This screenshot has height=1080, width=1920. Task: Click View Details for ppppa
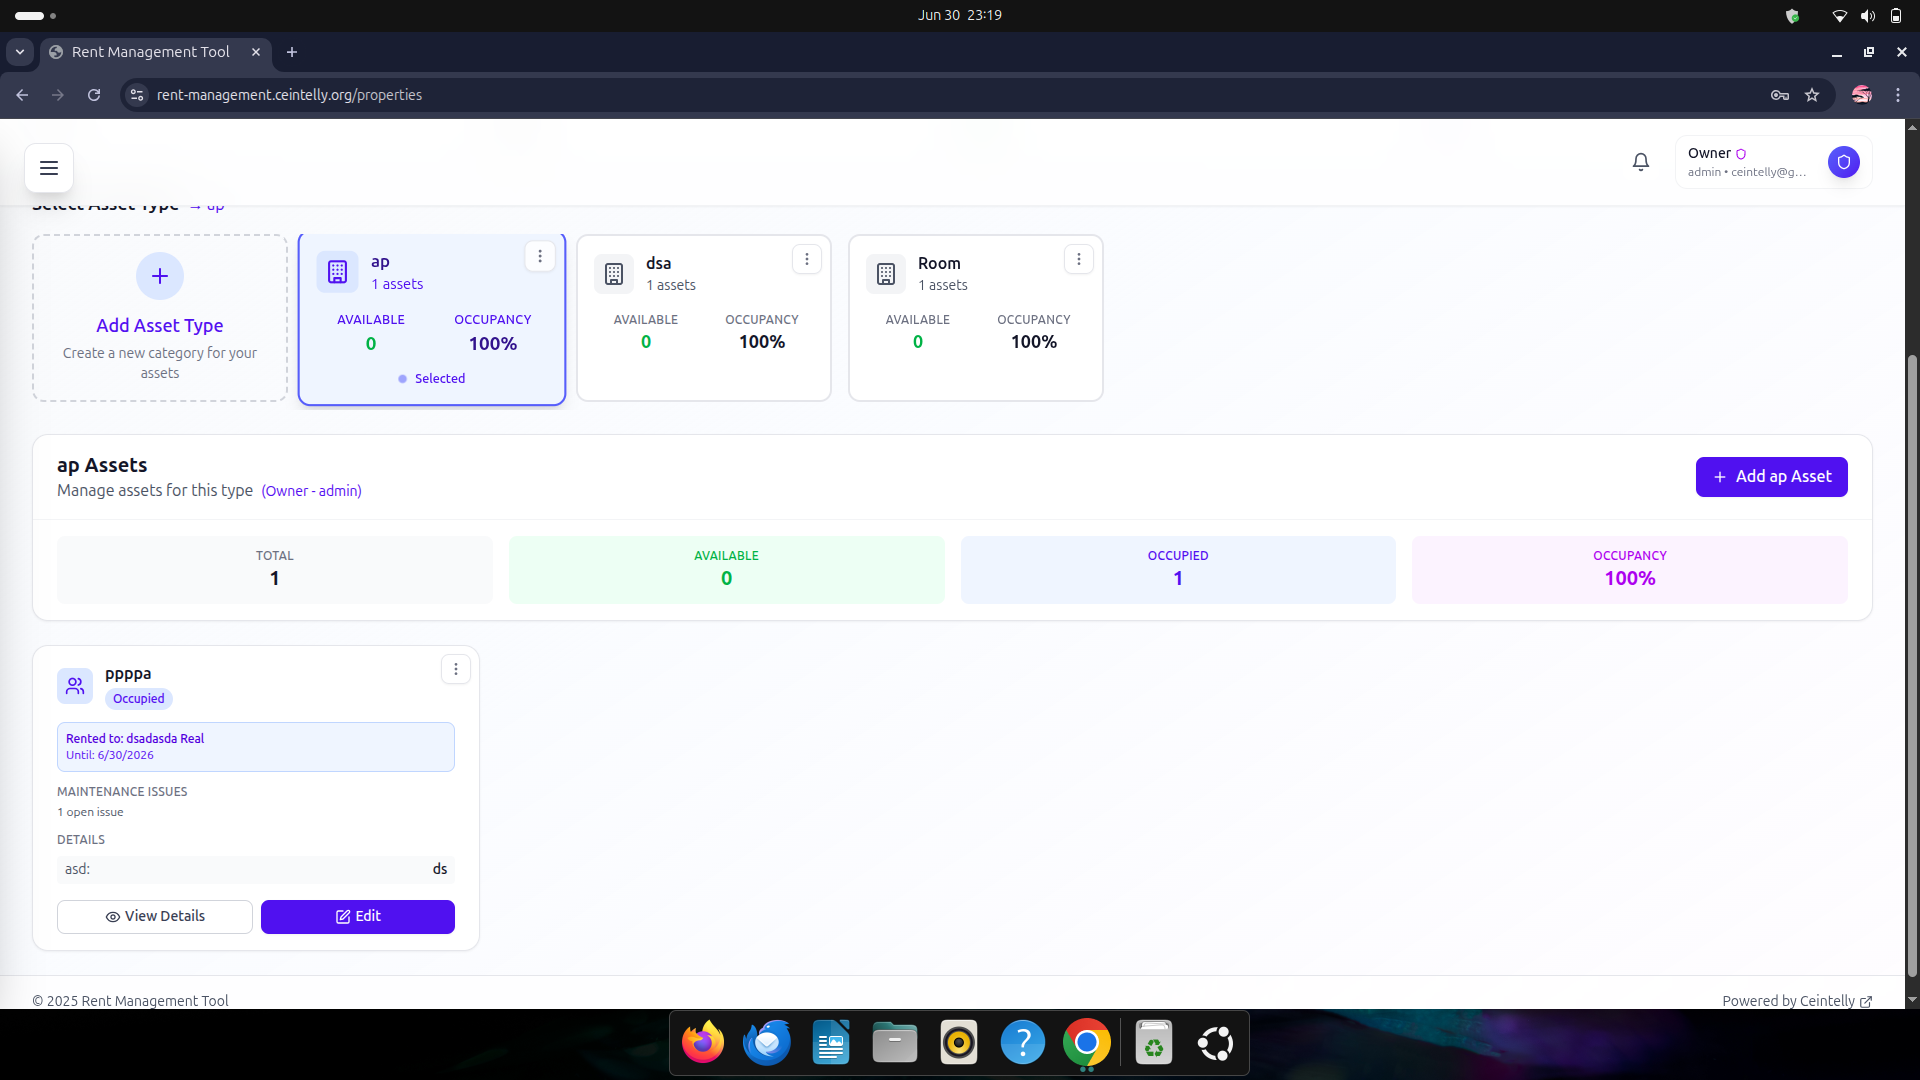[155, 917]
